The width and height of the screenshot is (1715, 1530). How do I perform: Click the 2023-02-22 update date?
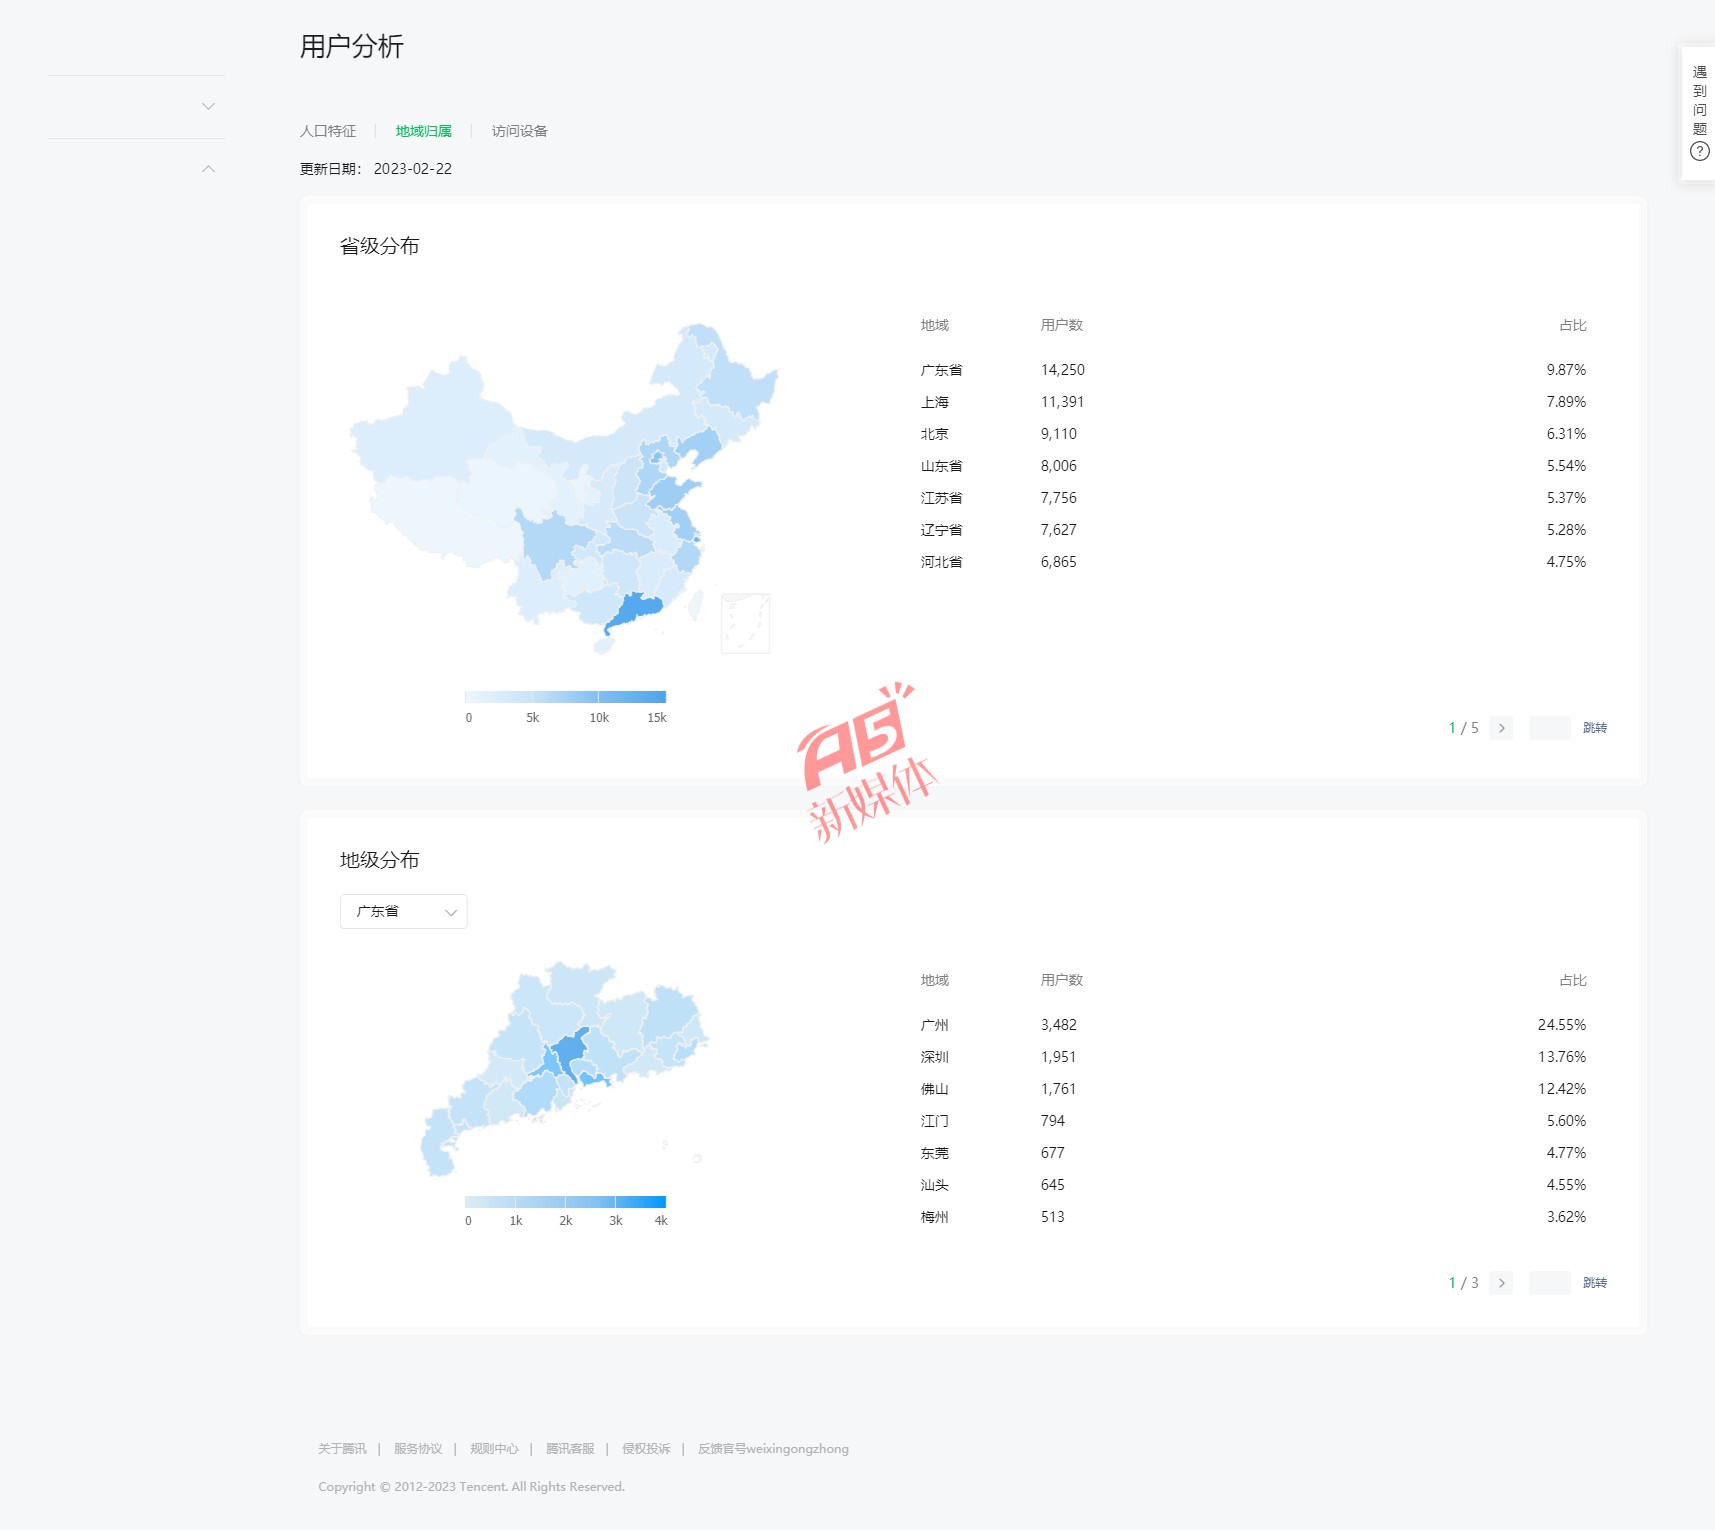click(413, 169)
